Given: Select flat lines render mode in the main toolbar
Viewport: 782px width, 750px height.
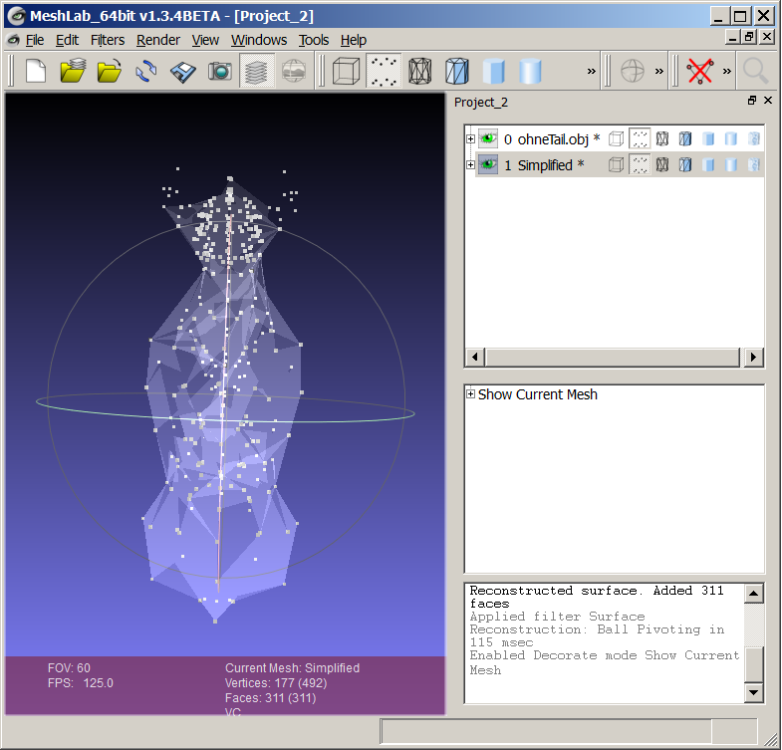Looking at the screenshot, I should click(x=494, y=71).
